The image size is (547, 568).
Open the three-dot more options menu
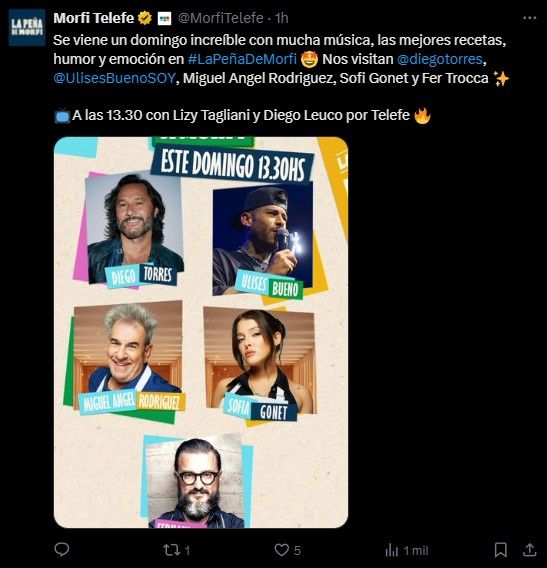coord(529,18)
